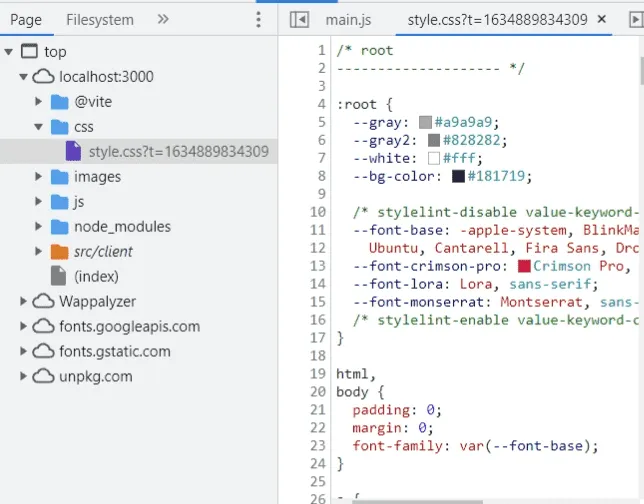644x504 pixels.
Task: Select the images folder label
Action: tap(97, 177)
